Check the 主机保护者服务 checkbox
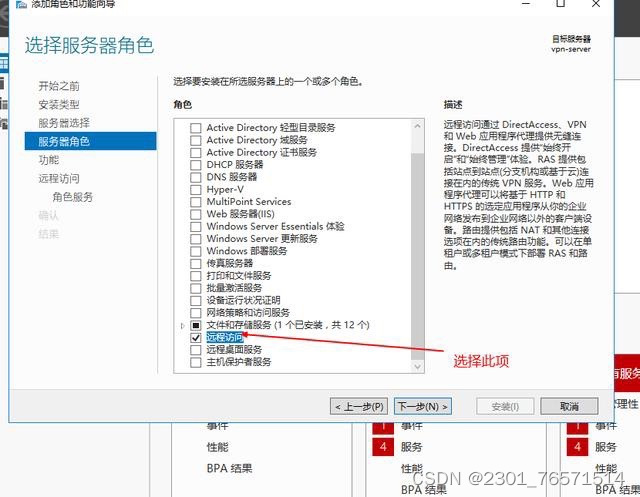Image resolution: width=640 pixels, height=497 pixels. click(196, 362)
